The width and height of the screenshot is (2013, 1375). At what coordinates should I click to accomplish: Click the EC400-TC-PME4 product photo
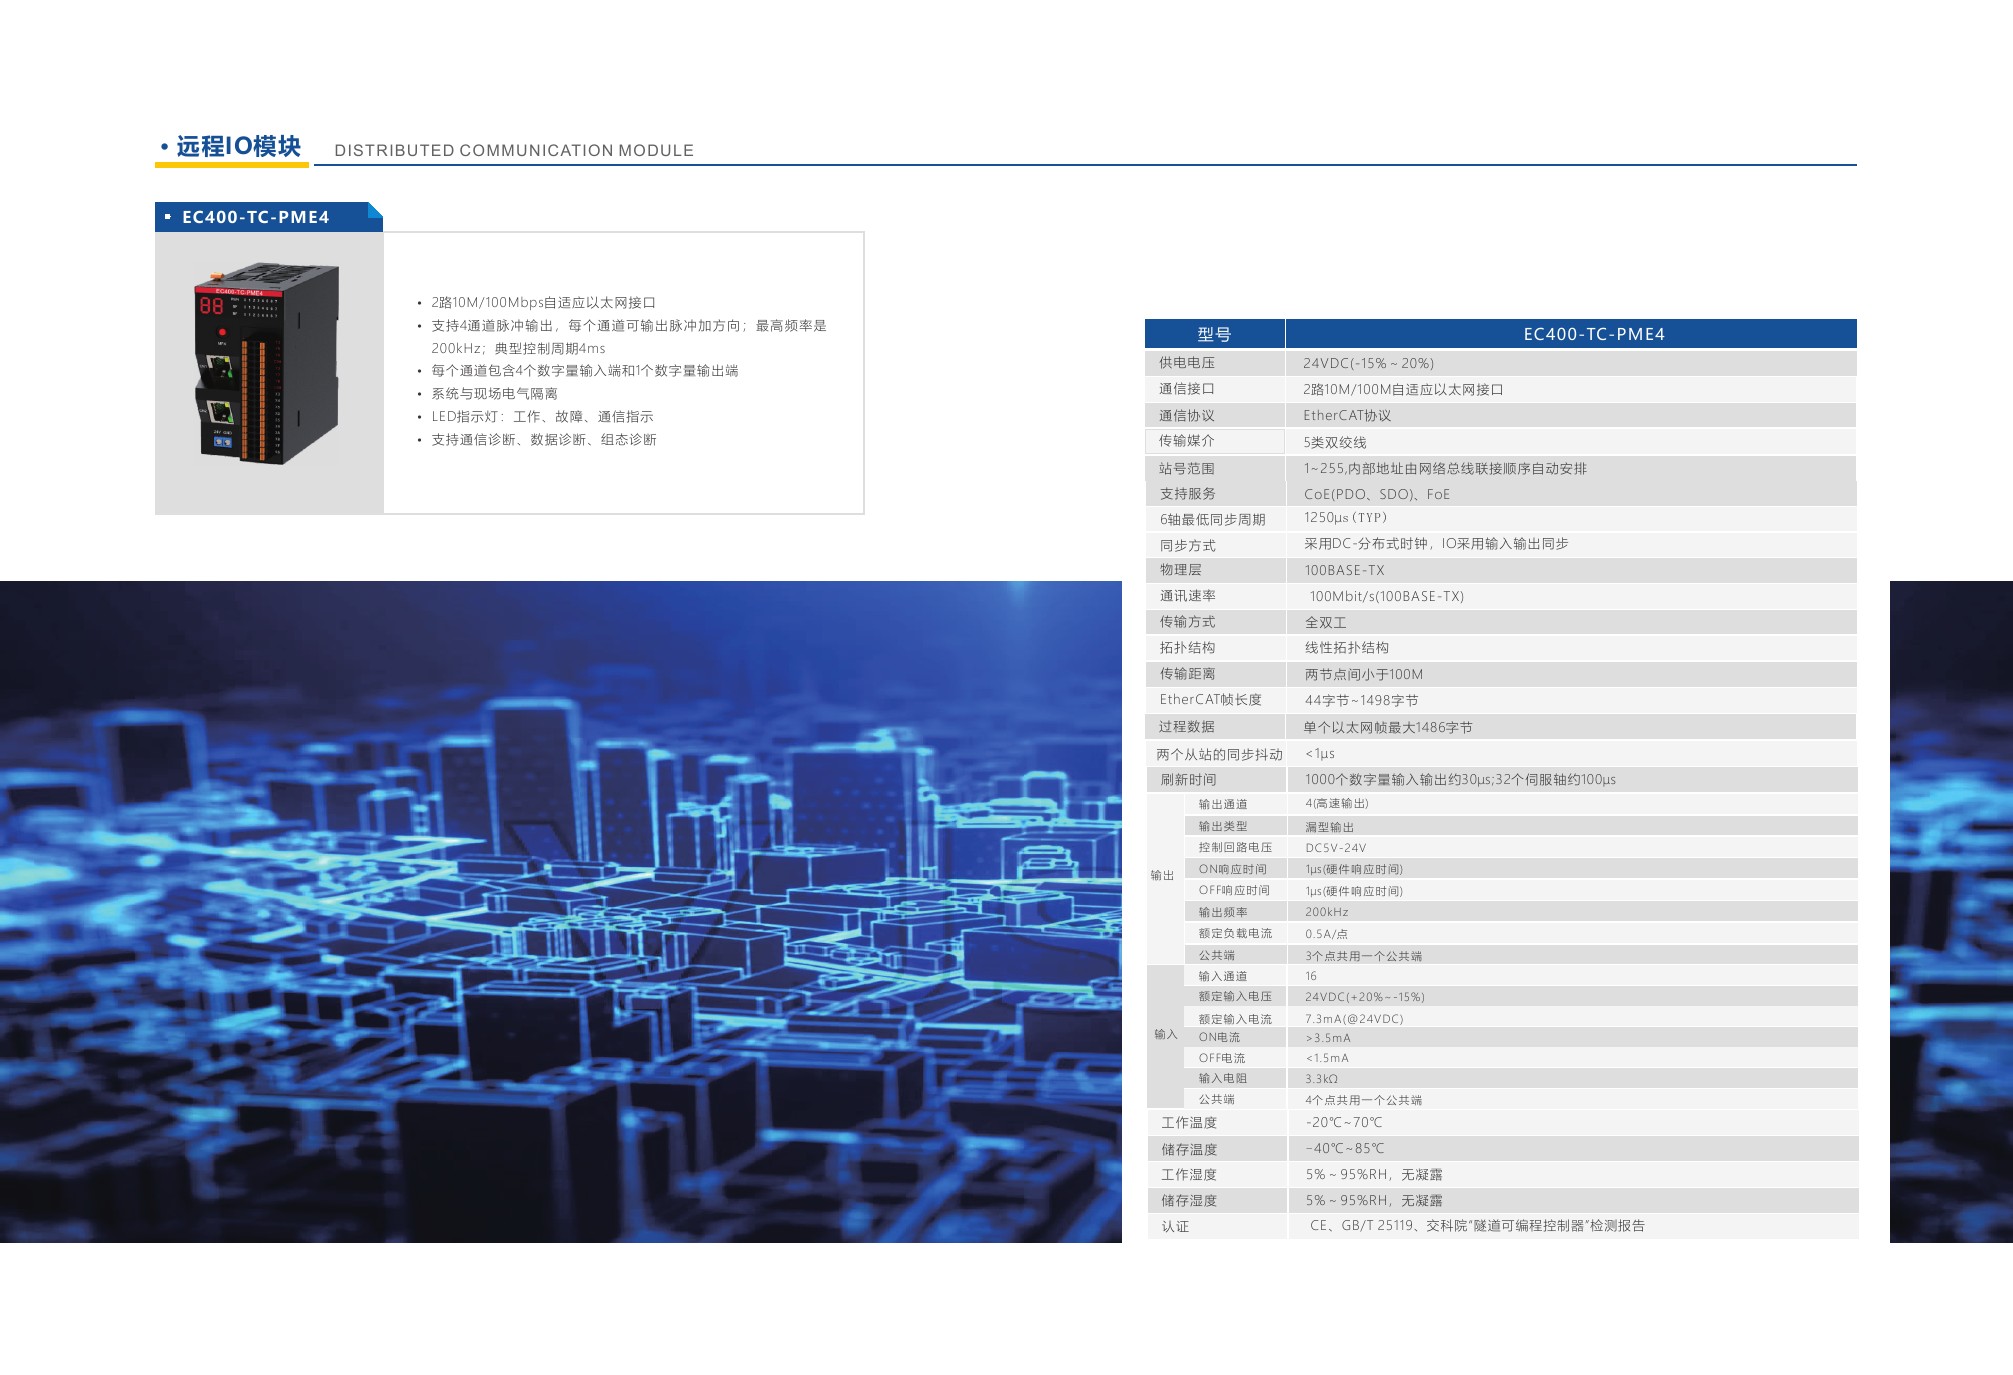[x=268, y=364]
